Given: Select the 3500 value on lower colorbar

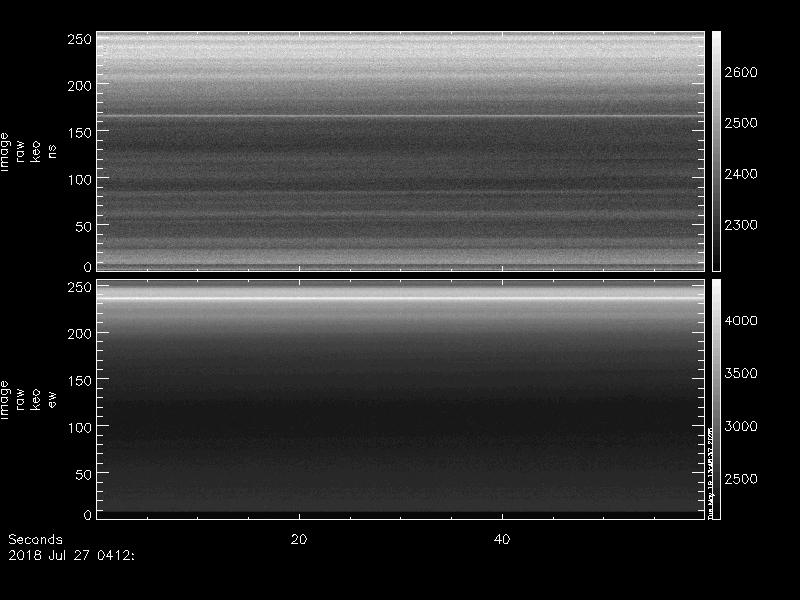Looking at the screenshot, I should [741, 373].
